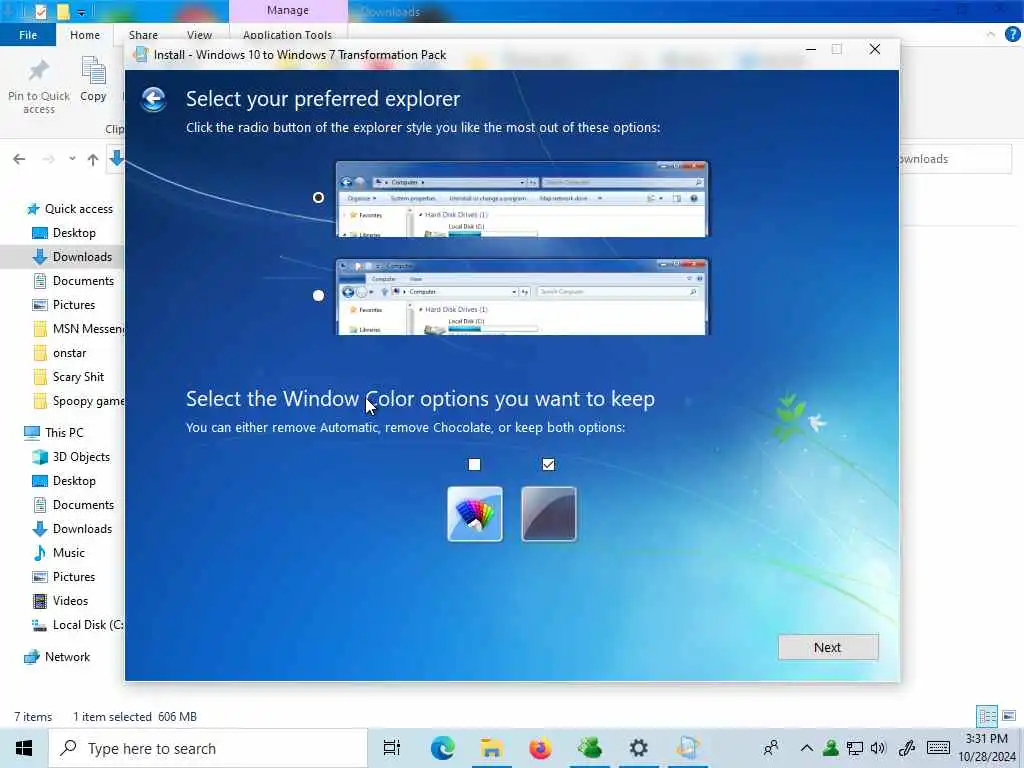Click the Next button in the installer
Viewport: 1024px width, 768px height.
click(x=828, y=647)
